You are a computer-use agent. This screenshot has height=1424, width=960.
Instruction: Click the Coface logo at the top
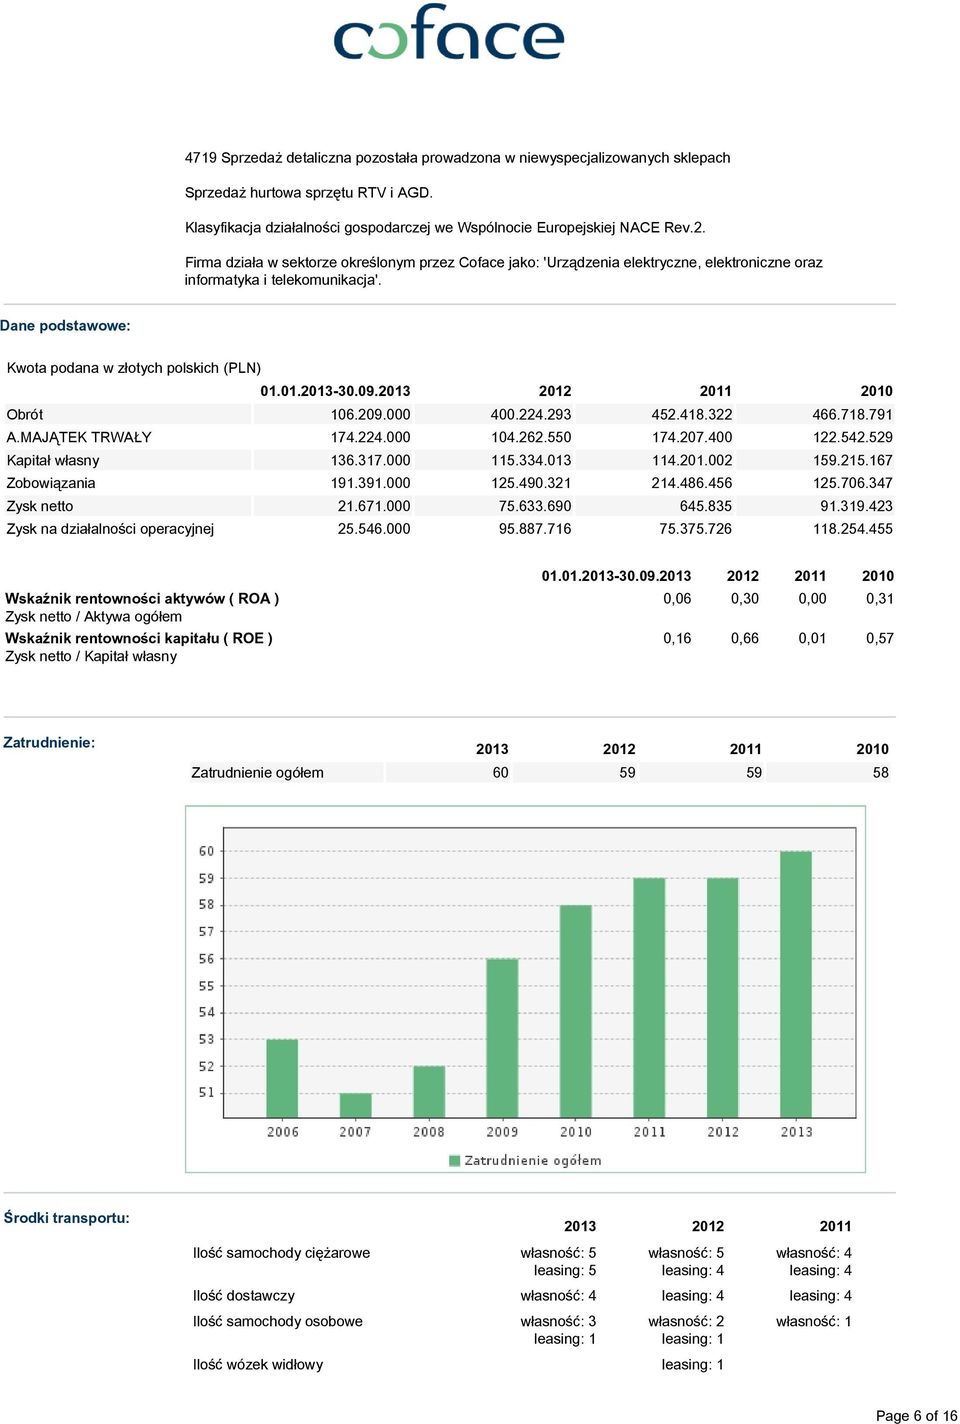(x=448, y=32)
